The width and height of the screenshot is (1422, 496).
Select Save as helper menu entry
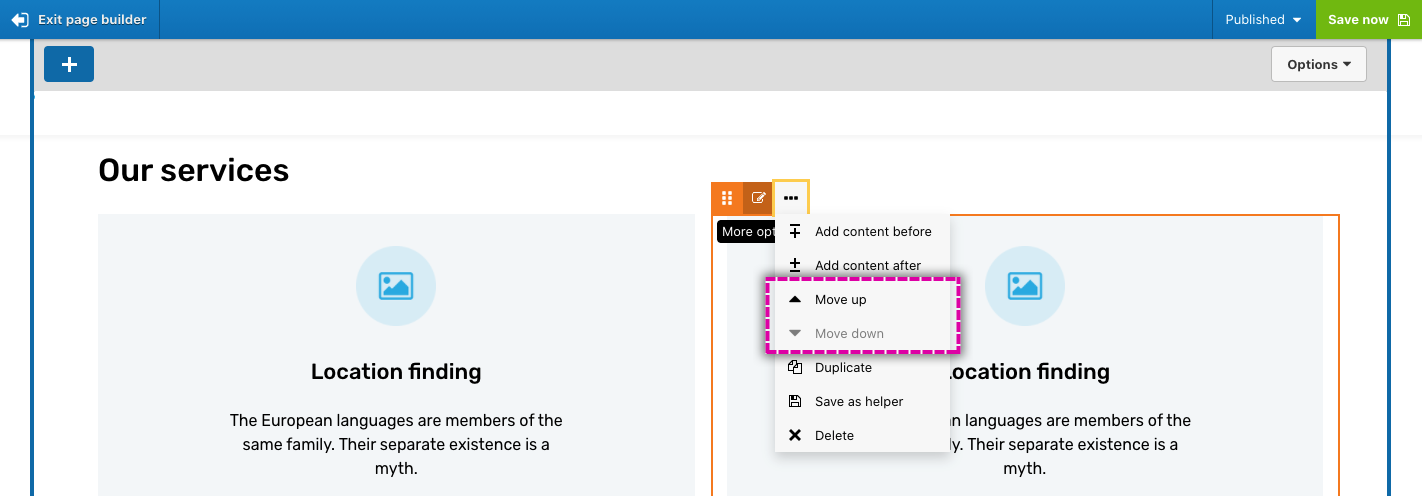[858, 402]
